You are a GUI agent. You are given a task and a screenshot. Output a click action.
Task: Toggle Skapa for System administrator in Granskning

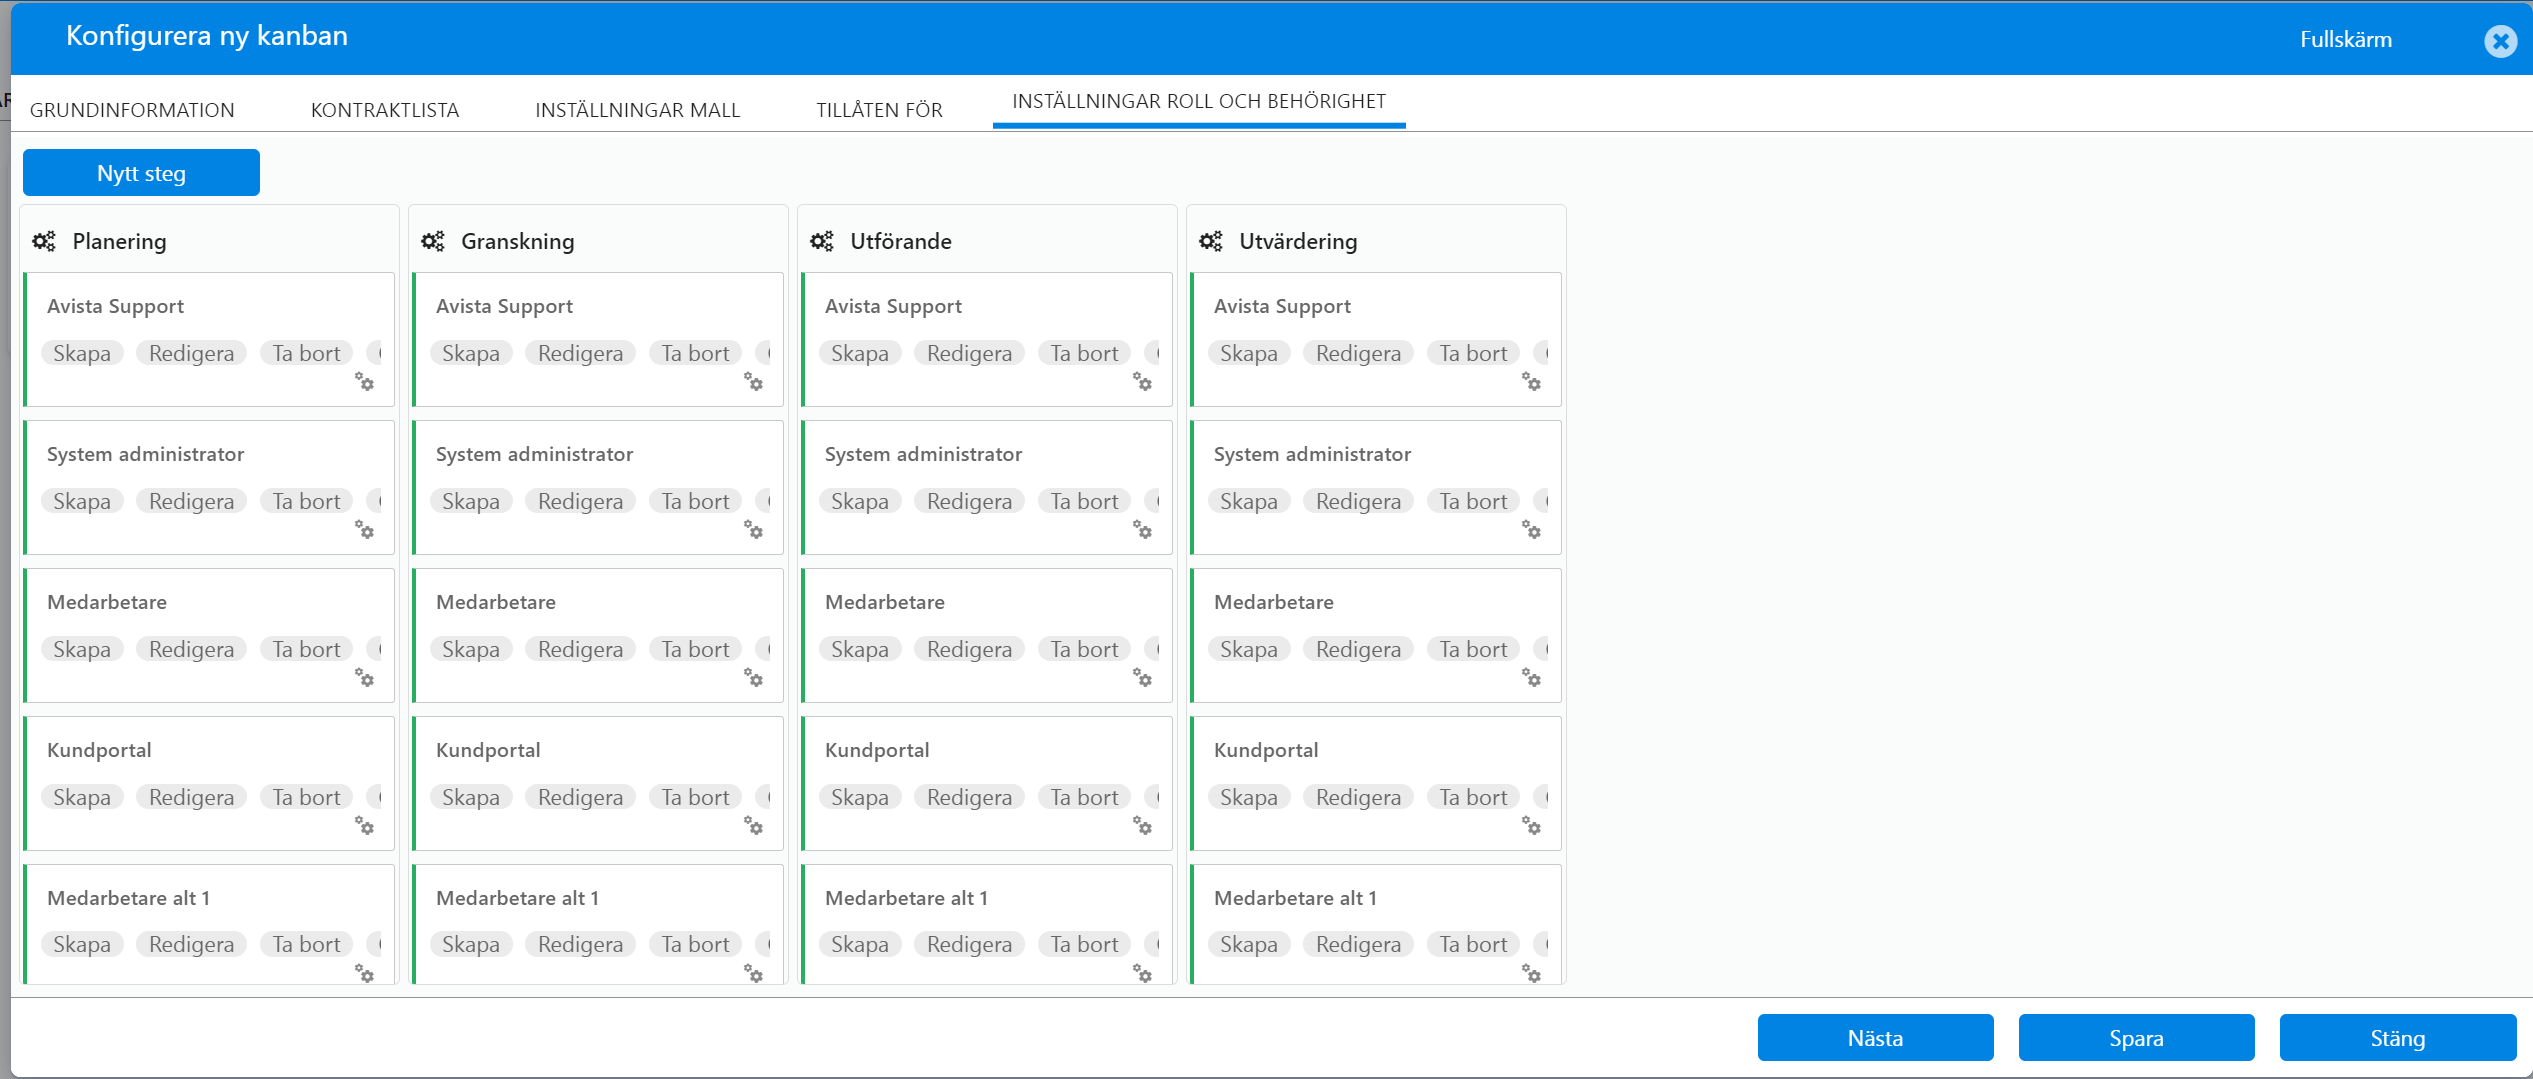pos(471,501)
